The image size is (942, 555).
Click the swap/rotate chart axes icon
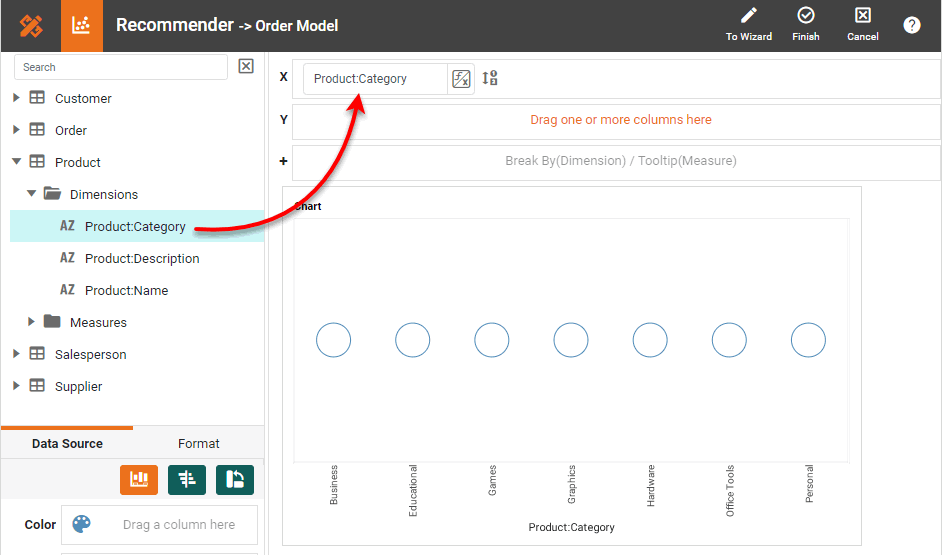[x=235, y=480]
